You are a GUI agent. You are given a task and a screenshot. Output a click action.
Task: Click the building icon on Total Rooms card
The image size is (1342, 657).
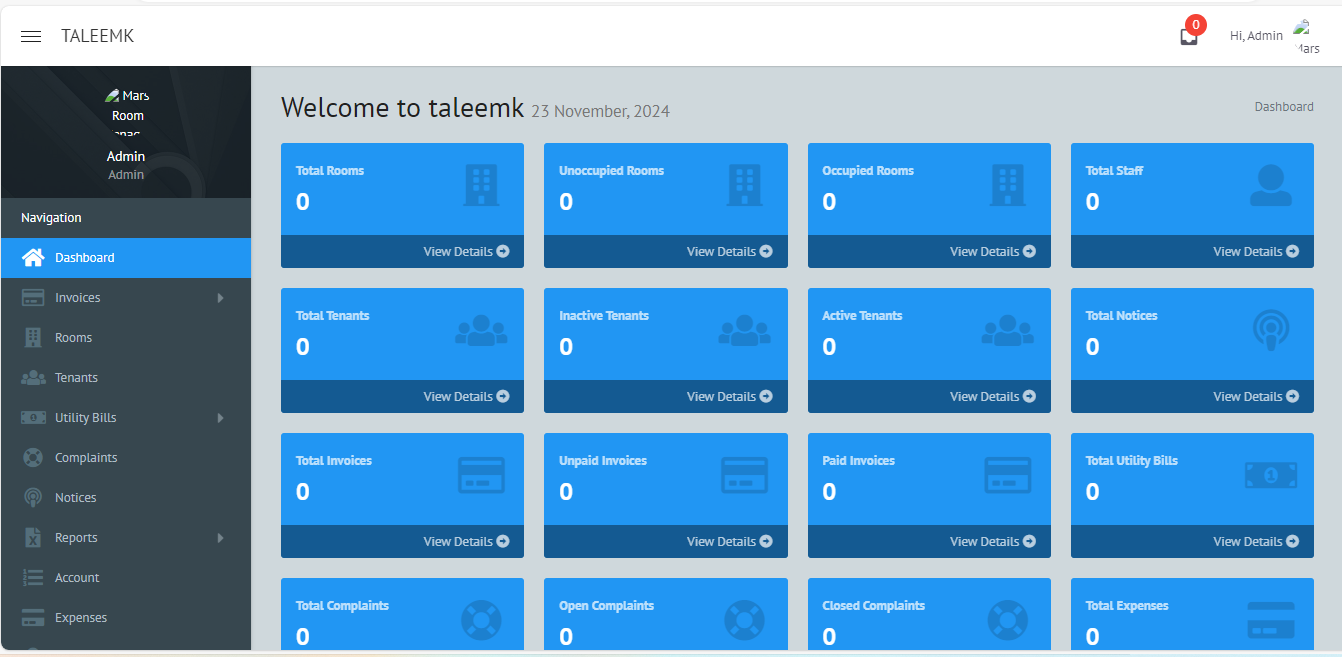point(481,186)
